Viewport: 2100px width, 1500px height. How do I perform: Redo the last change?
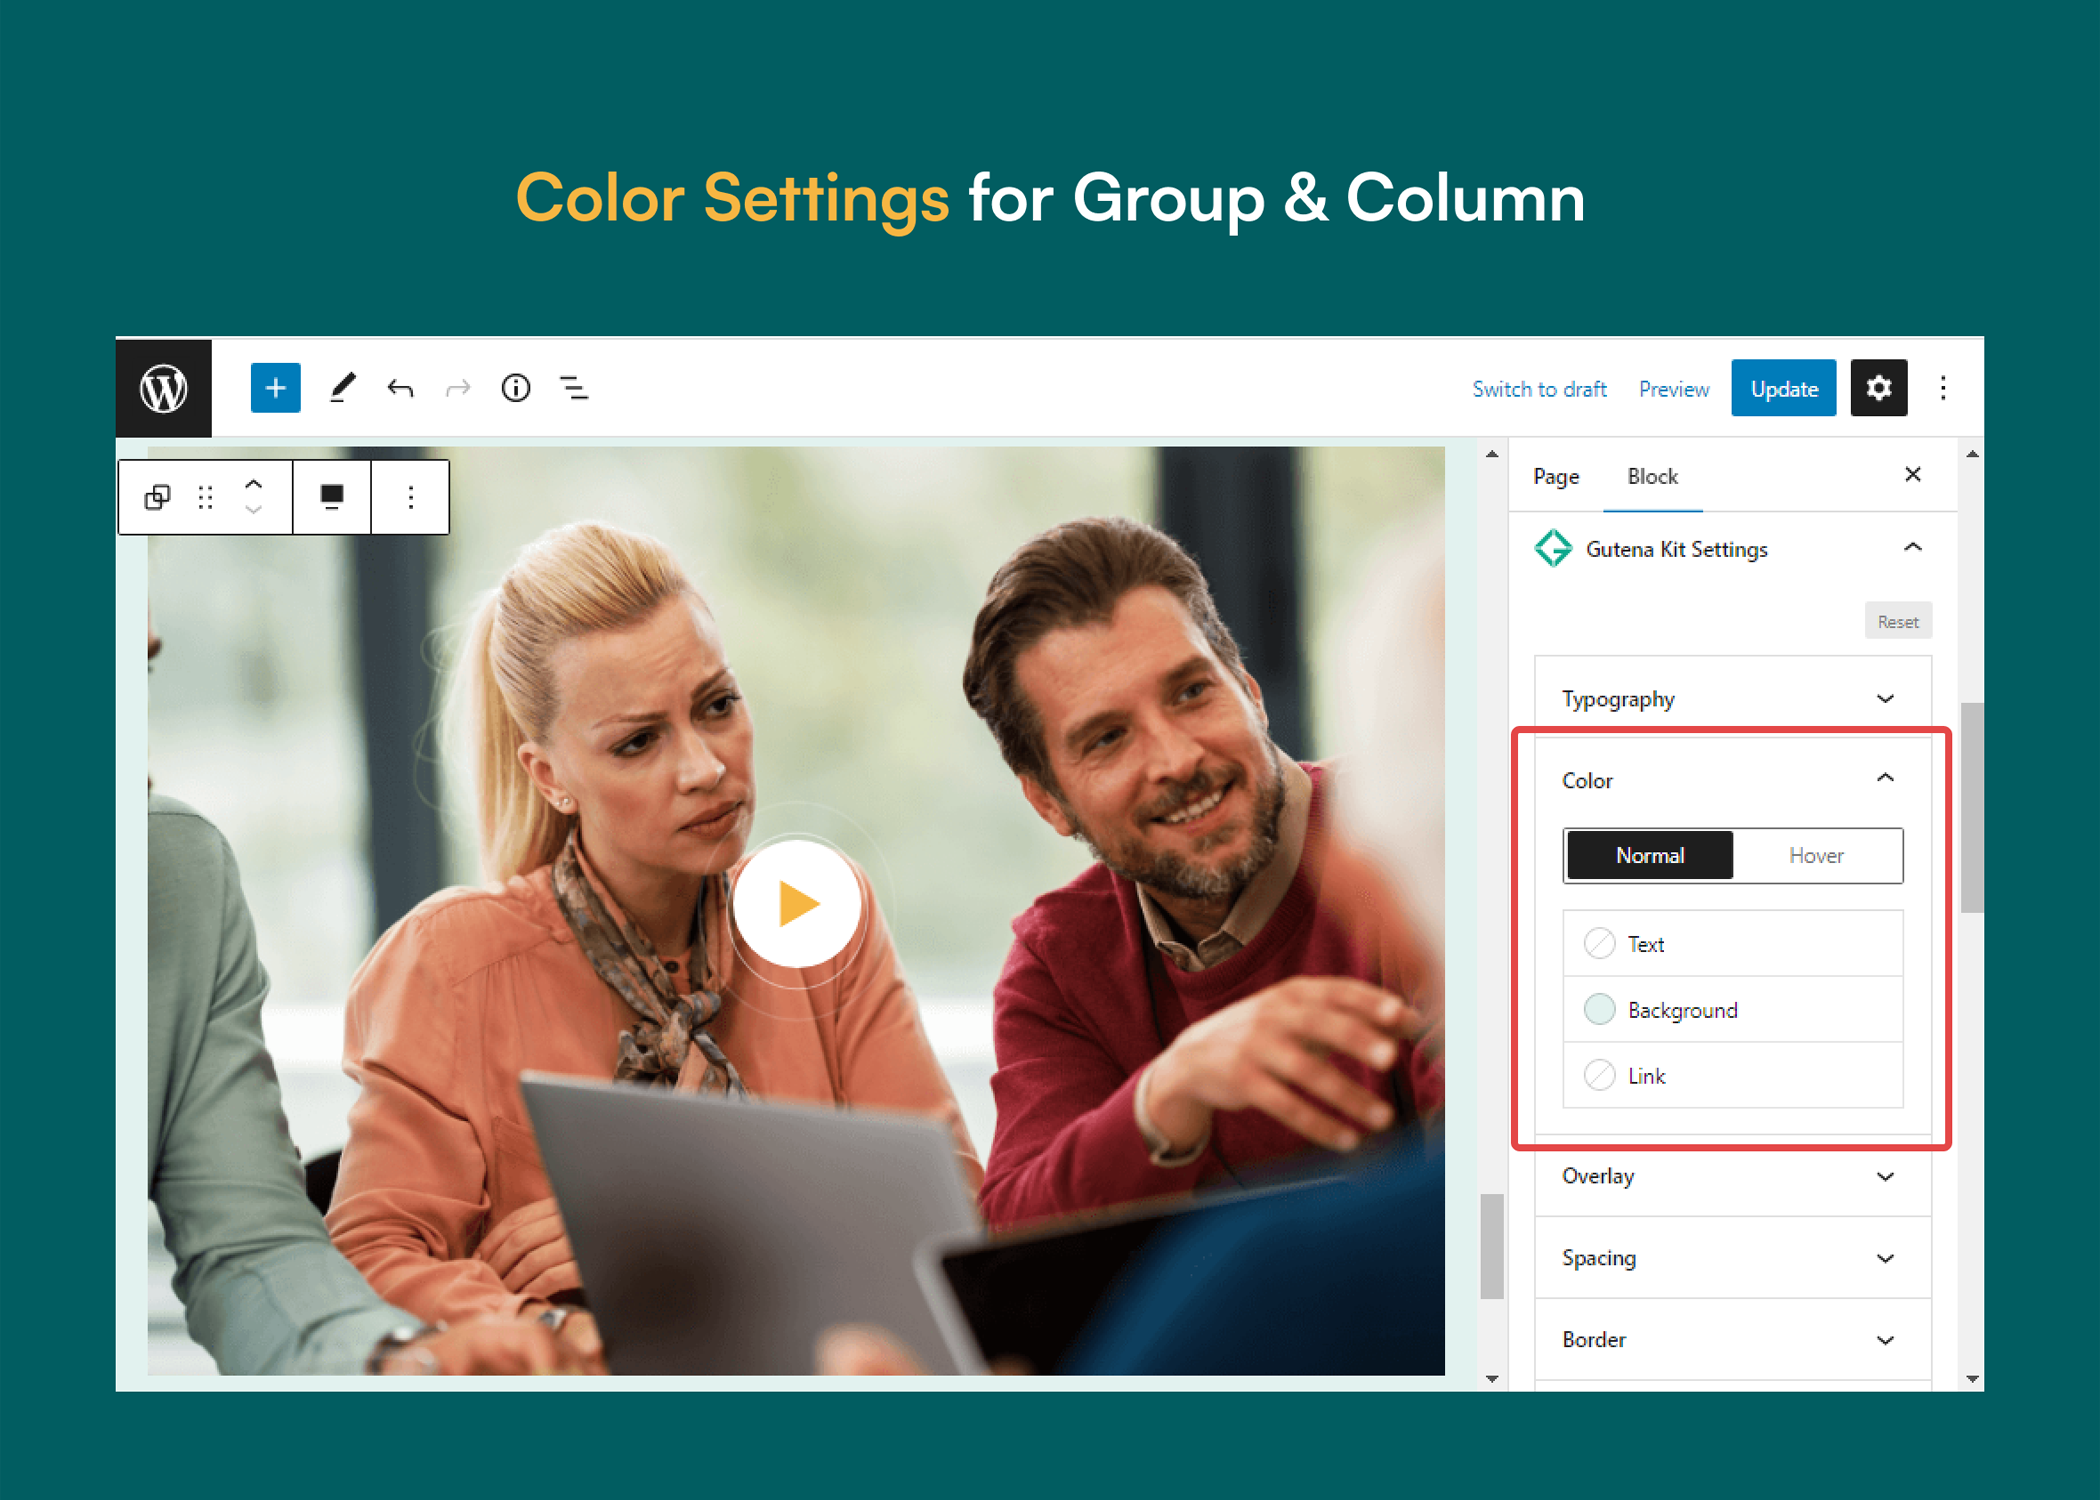[x=458, y=388]
